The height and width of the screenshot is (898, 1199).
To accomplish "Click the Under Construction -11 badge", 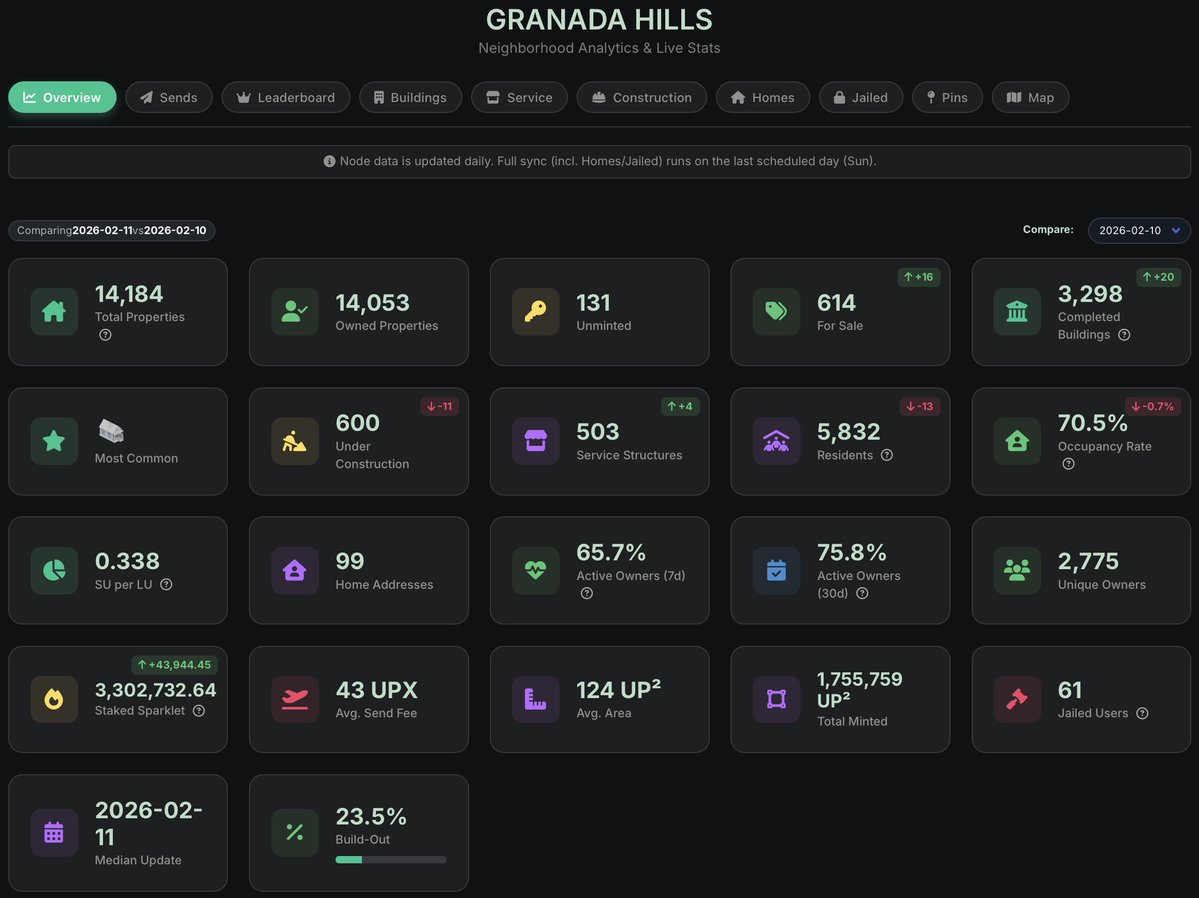I will click(x=440, y=406).
